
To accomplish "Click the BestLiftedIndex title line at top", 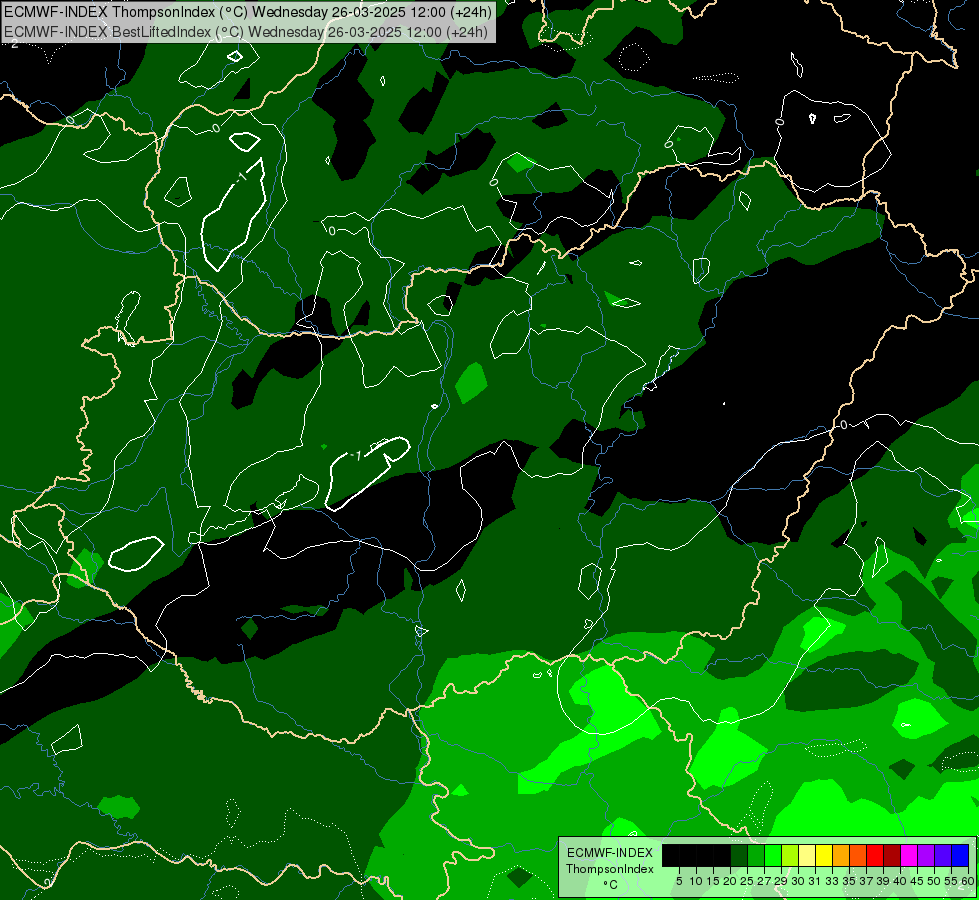I will (245, 31).
